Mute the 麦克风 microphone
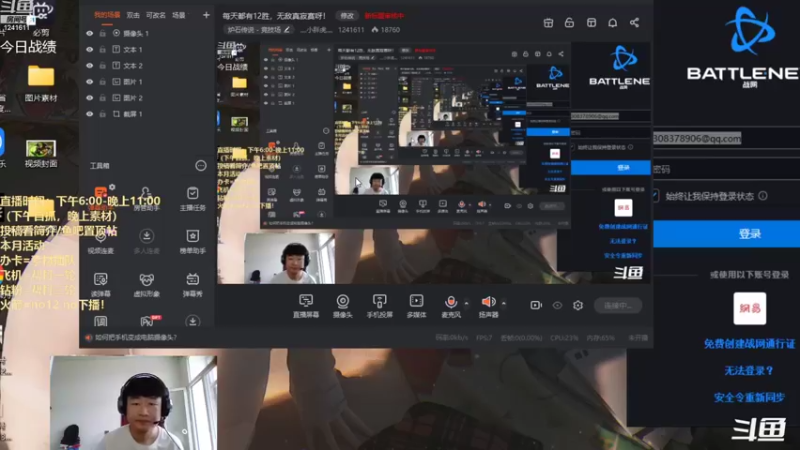 point(451,306)
